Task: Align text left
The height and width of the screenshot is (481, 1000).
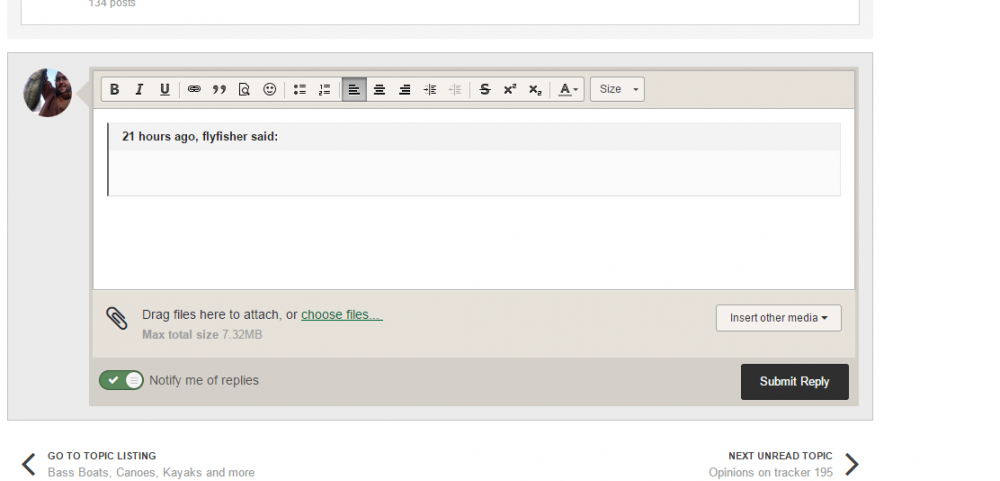Action: [x=354, y=89]
